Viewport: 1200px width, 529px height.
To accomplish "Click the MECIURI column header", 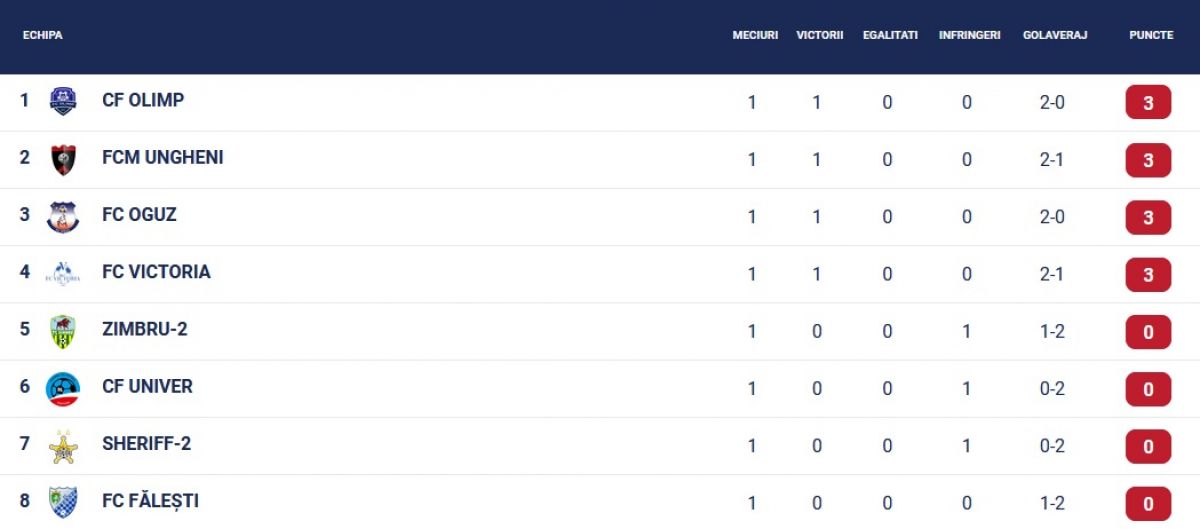I will pyautogui.click(x=755, y=35).
